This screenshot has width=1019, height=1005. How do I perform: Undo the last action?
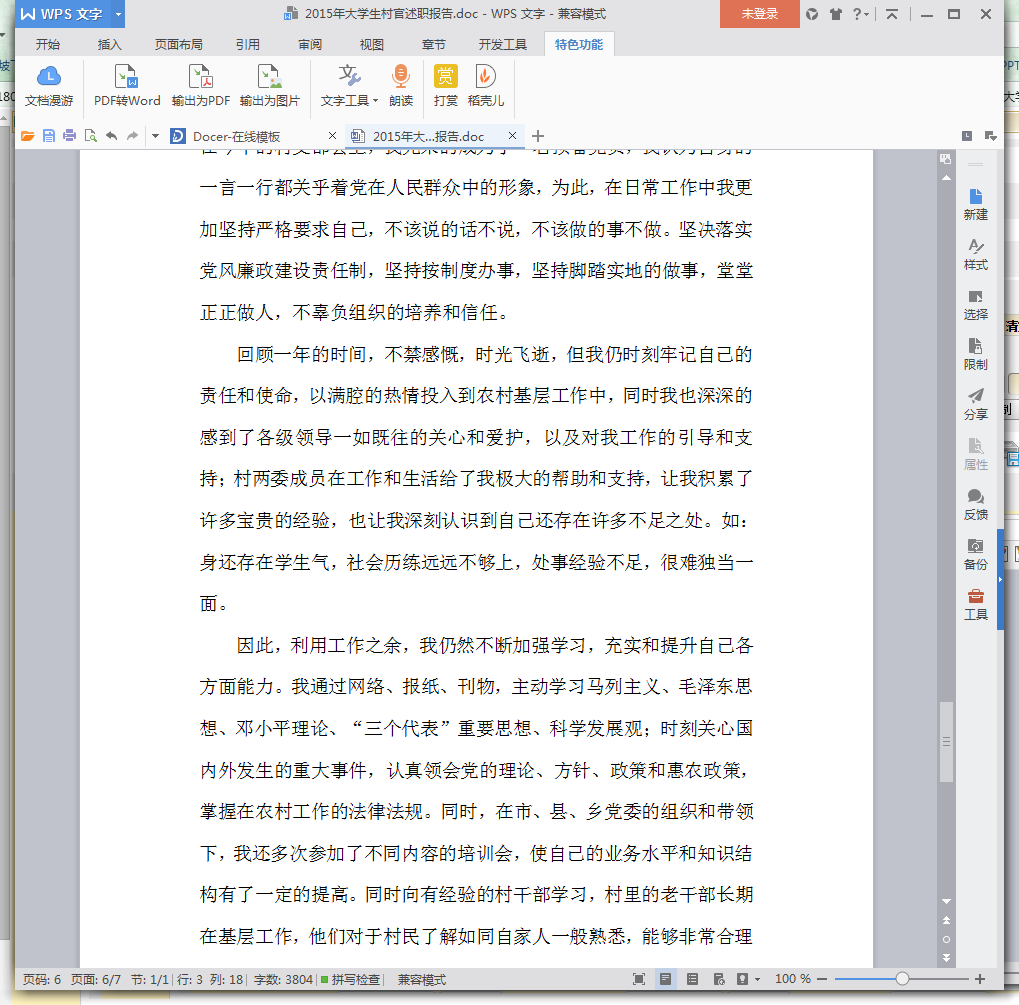(111, 136)
